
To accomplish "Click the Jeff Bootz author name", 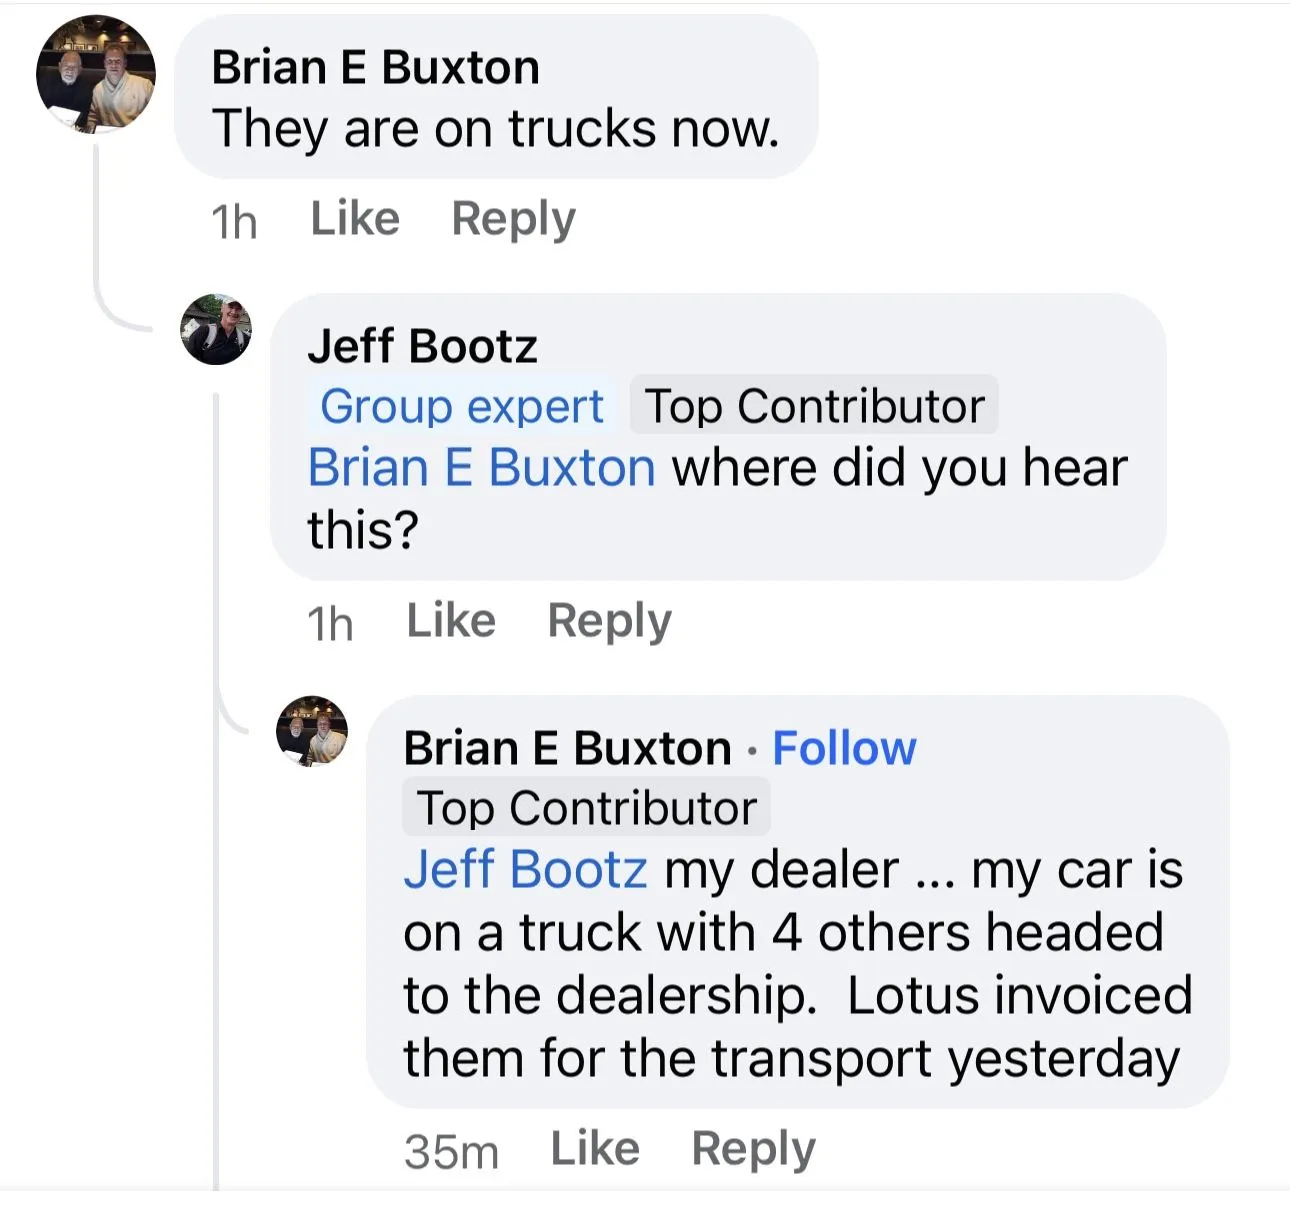I will [x=422, y=346].
